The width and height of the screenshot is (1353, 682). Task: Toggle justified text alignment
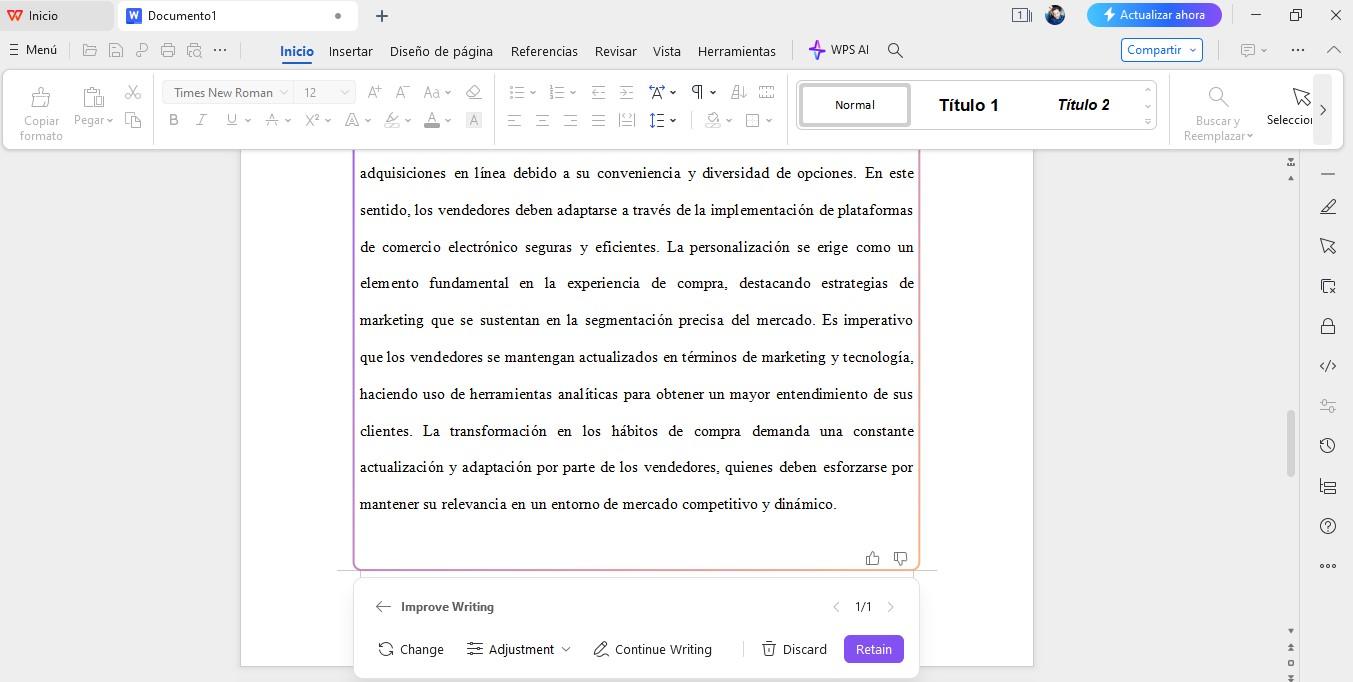598,120
